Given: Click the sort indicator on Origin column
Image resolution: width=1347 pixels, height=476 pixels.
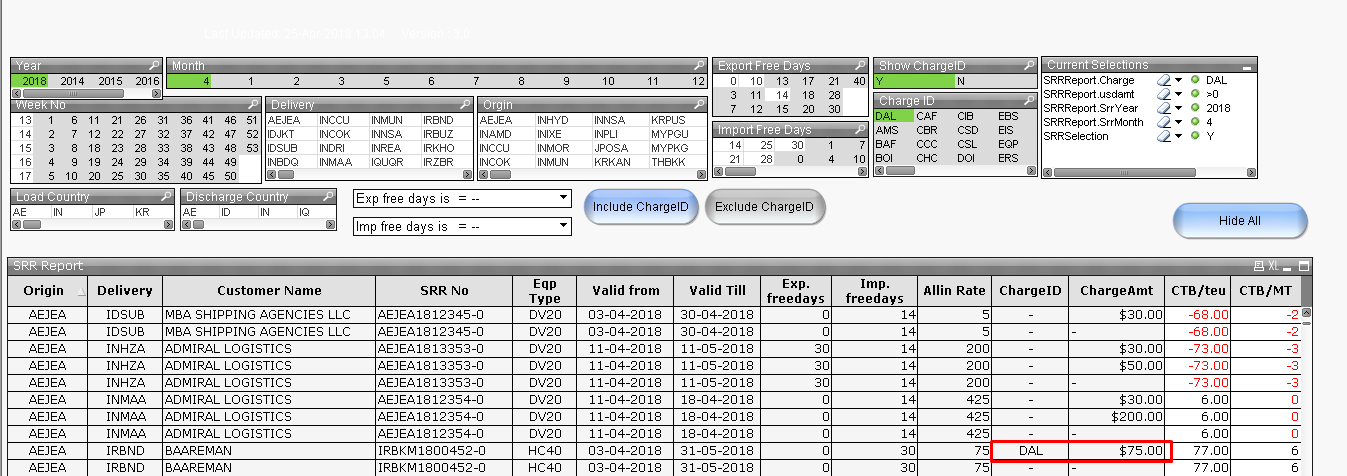Looking at the screenshot, I should (81, 291).
